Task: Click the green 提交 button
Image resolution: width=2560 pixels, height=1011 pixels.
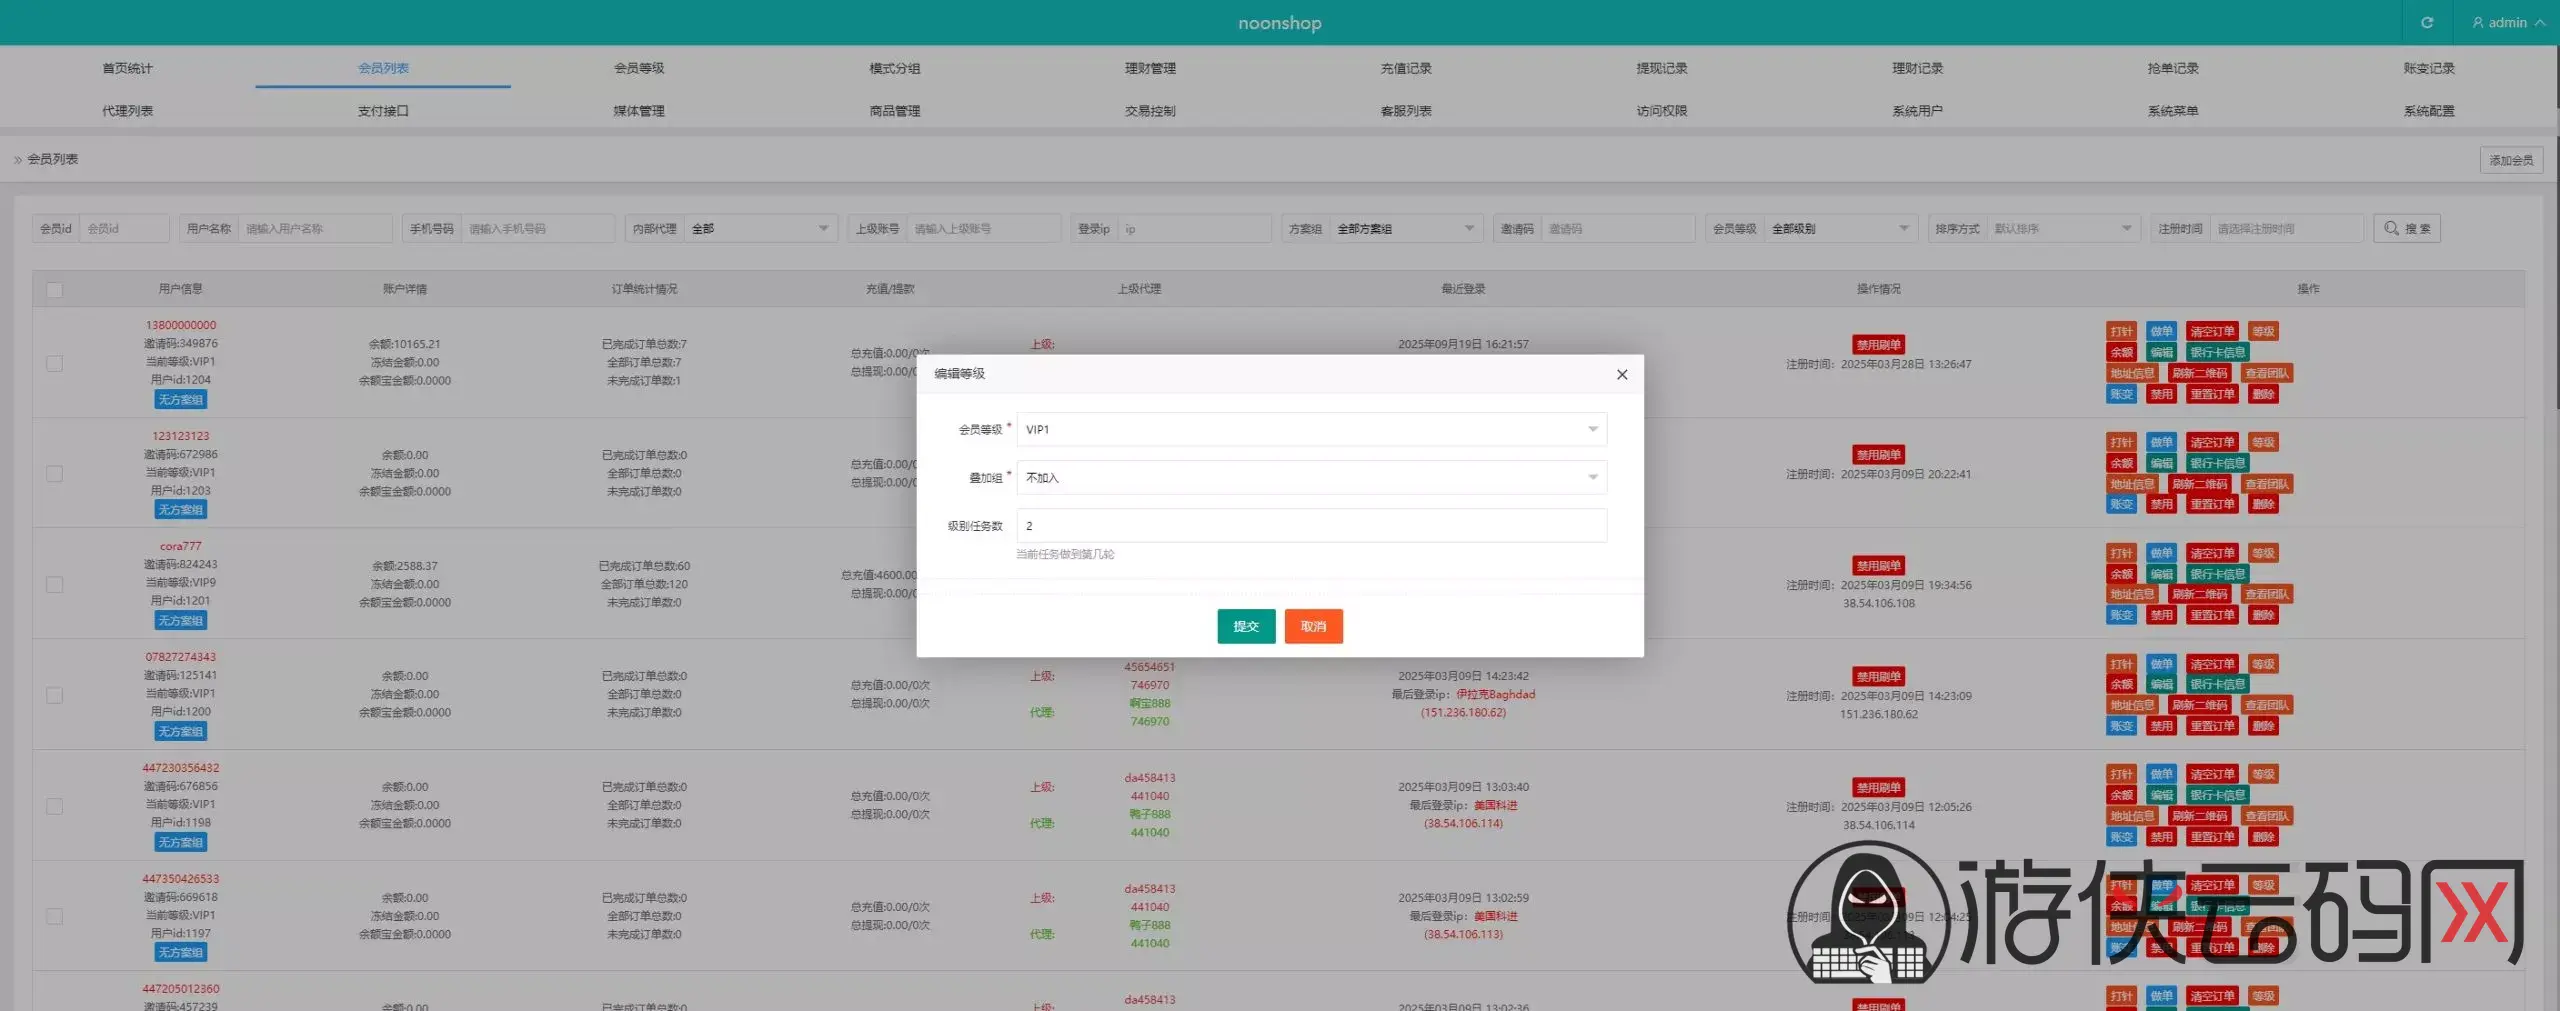Action: (1246, 626)
